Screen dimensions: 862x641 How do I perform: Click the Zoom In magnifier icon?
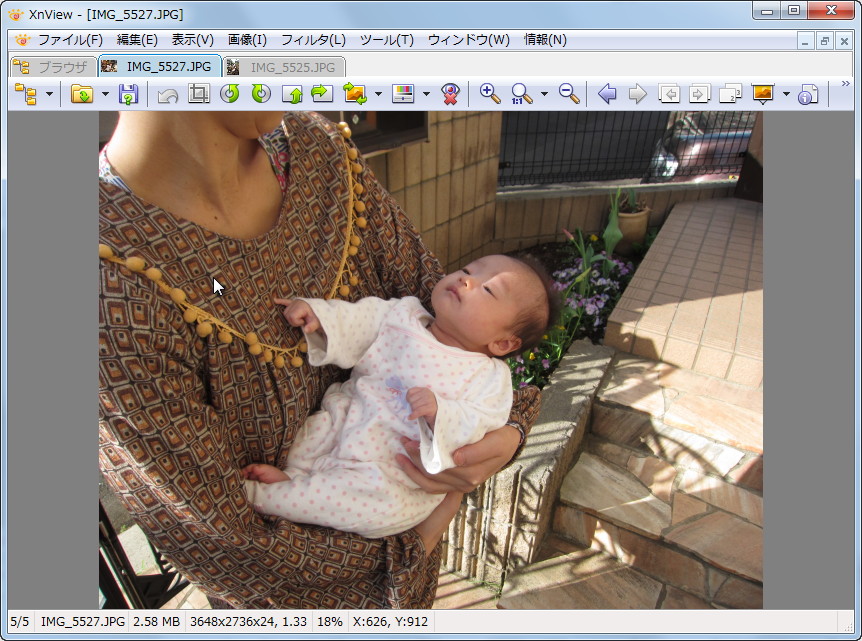pos(490,94)
